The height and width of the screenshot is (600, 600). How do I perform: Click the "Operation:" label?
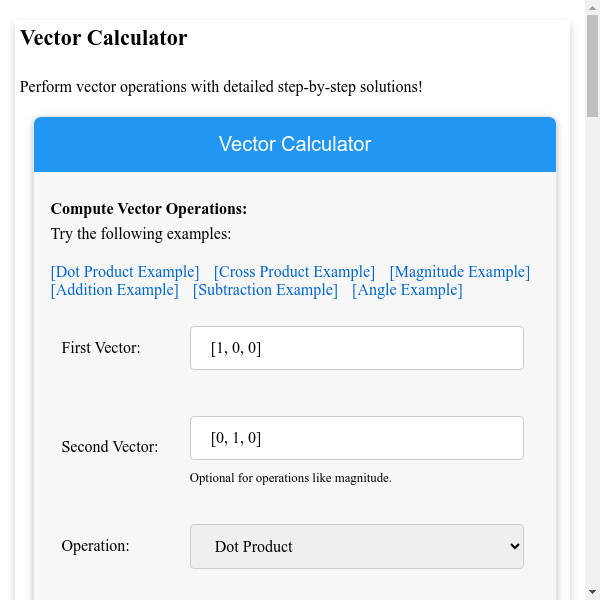click(x=95, y=547)
